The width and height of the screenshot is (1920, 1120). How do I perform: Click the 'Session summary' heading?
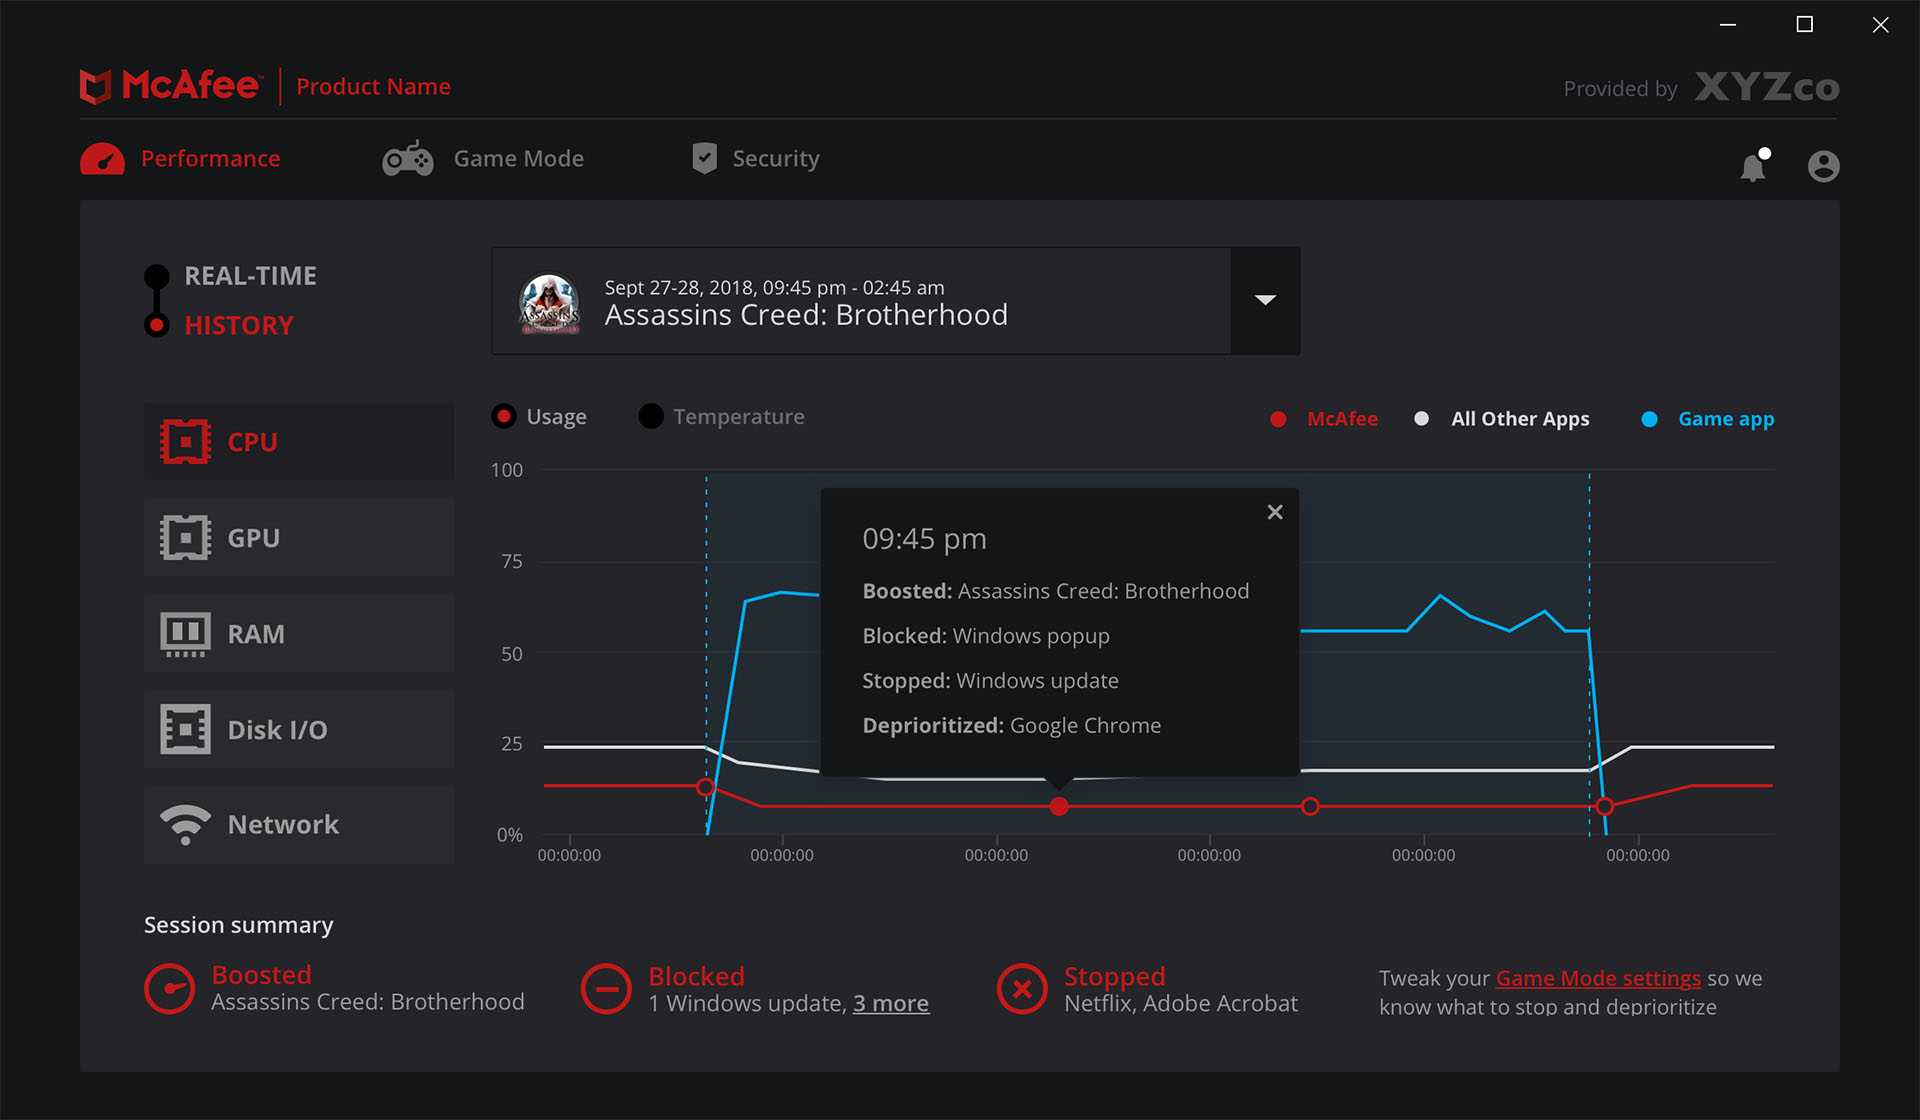(x=239, y=925)
